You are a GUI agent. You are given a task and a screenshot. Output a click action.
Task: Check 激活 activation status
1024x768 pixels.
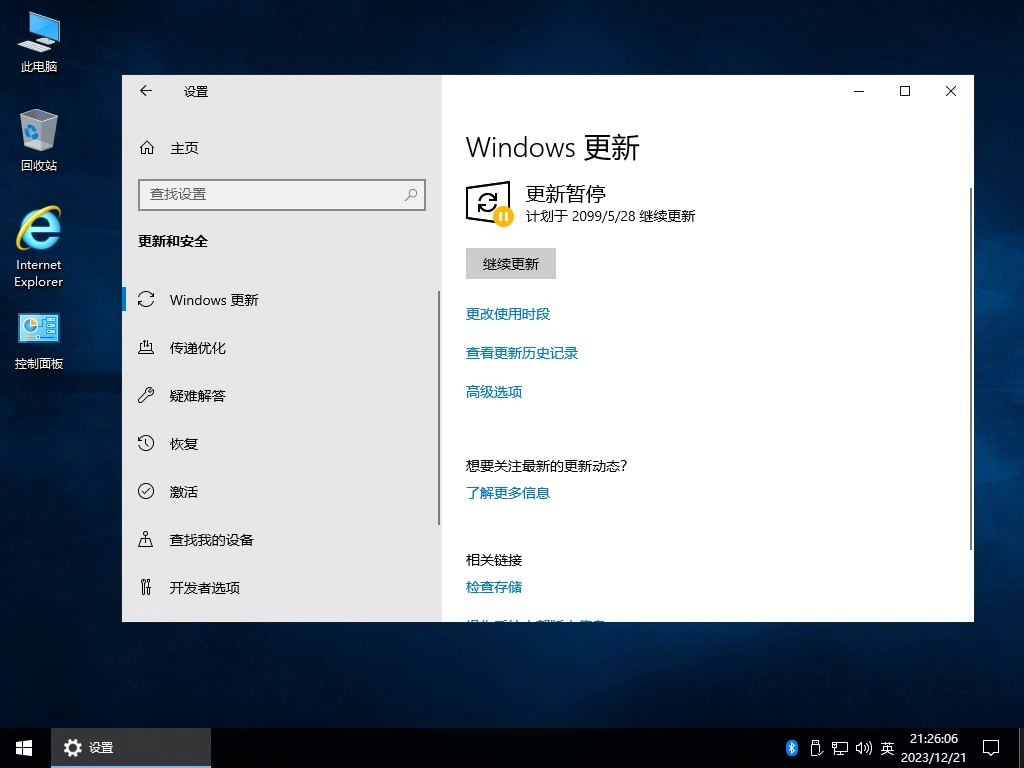(x=184, y=491)
